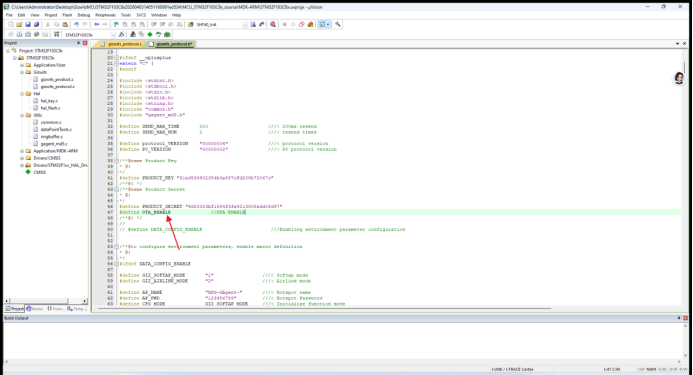
Task: Select the CMSIS green diamond tree item
Action: point(39,172)
